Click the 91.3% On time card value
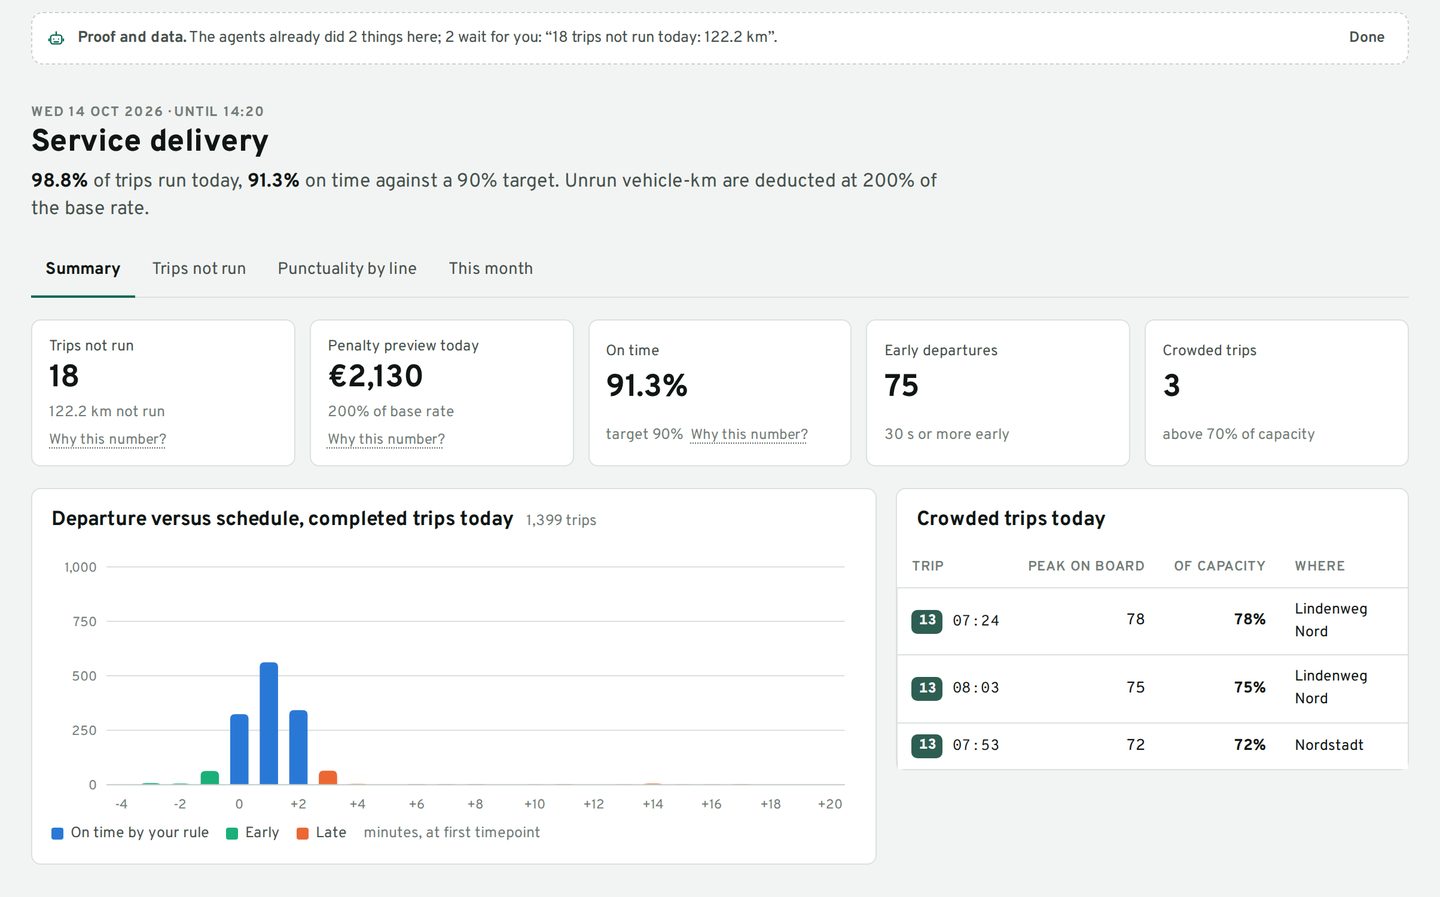The width and height of the screenshot is (1440, 897). click(647, 386)
